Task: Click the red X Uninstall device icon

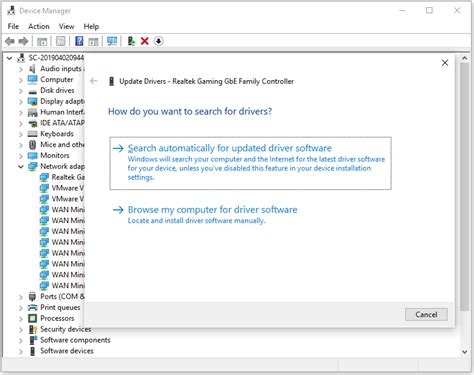Action: pyautogui.click(x=145, y=41)
